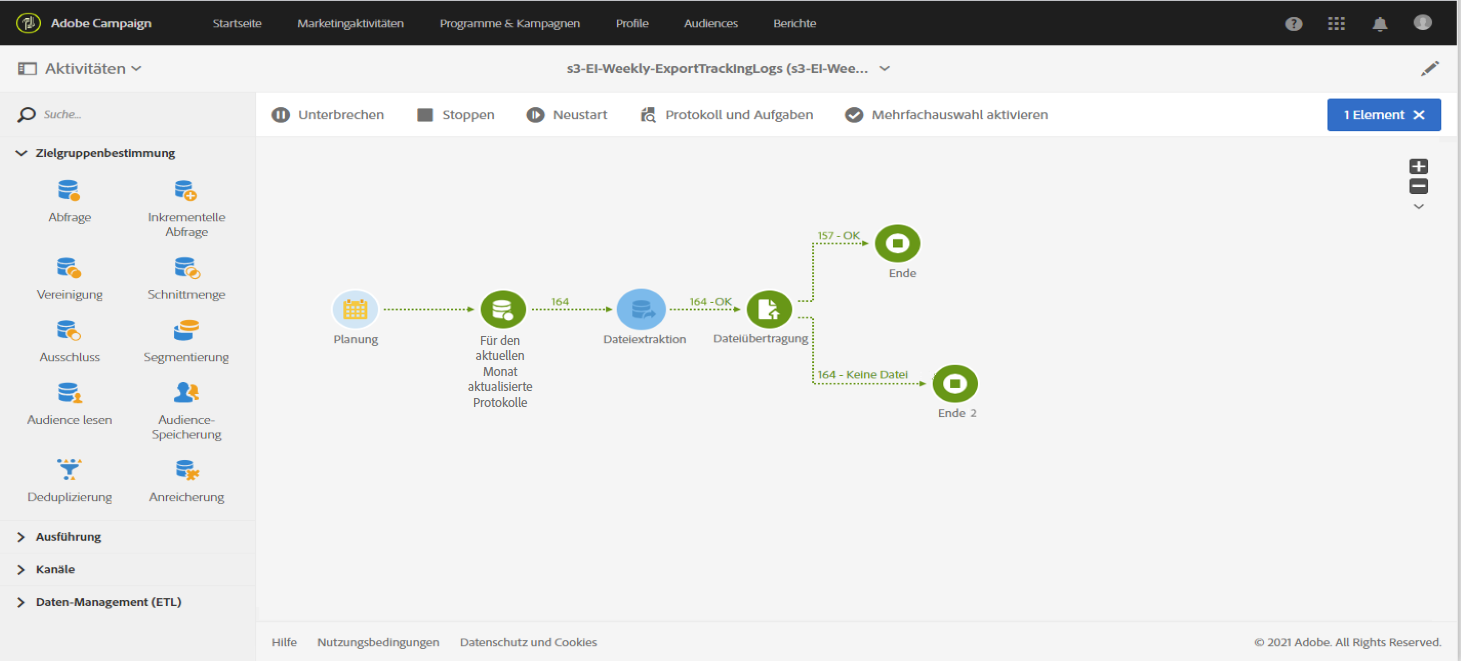The width and height of the screenshot is (1461, 661).
Task: Click the Dateiextraktion node
Action: tap(640, 309)
